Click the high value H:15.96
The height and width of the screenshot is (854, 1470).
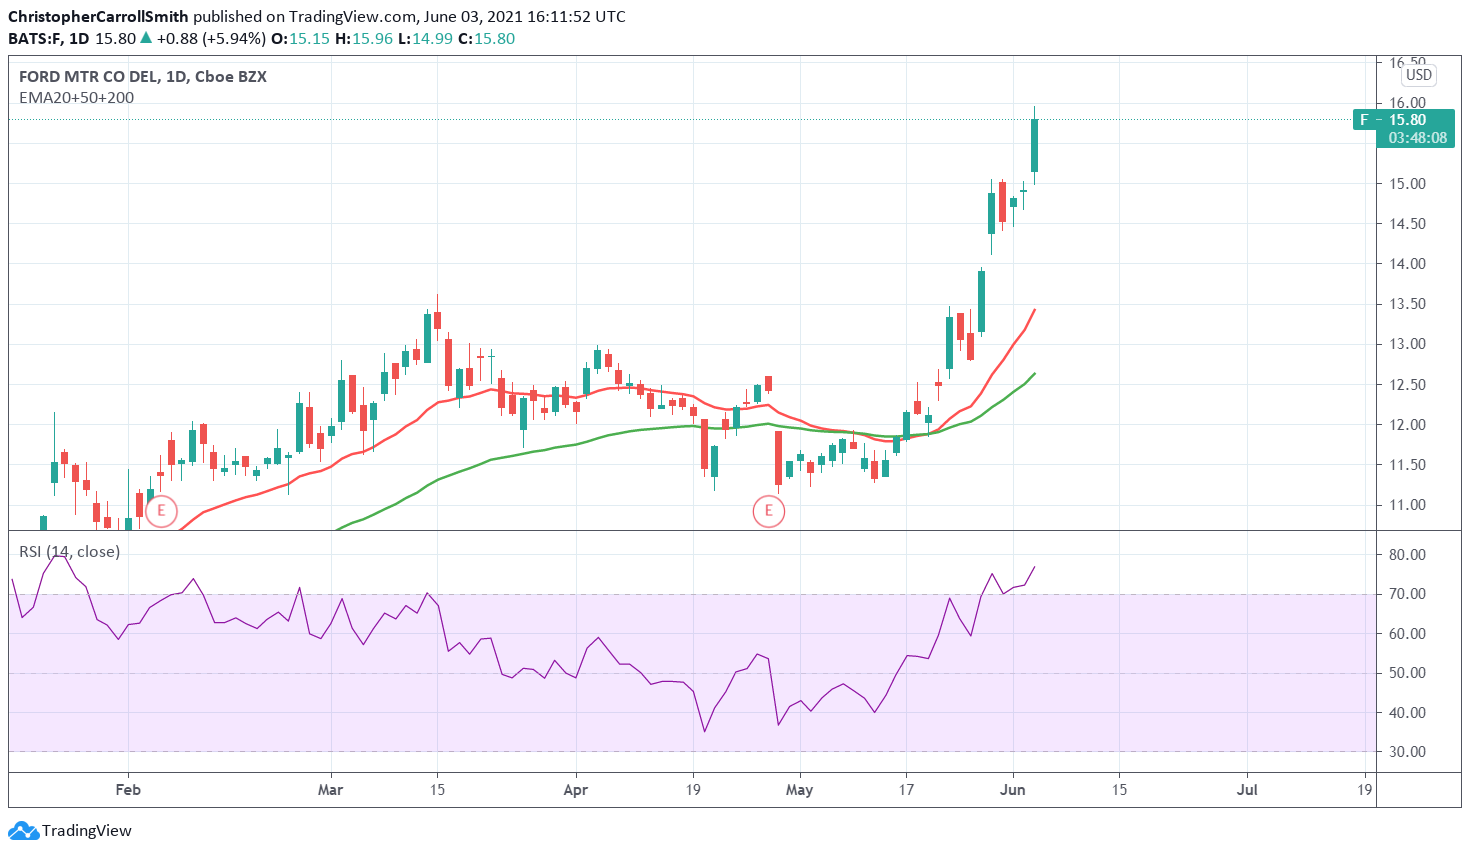(x=364, y=39)
